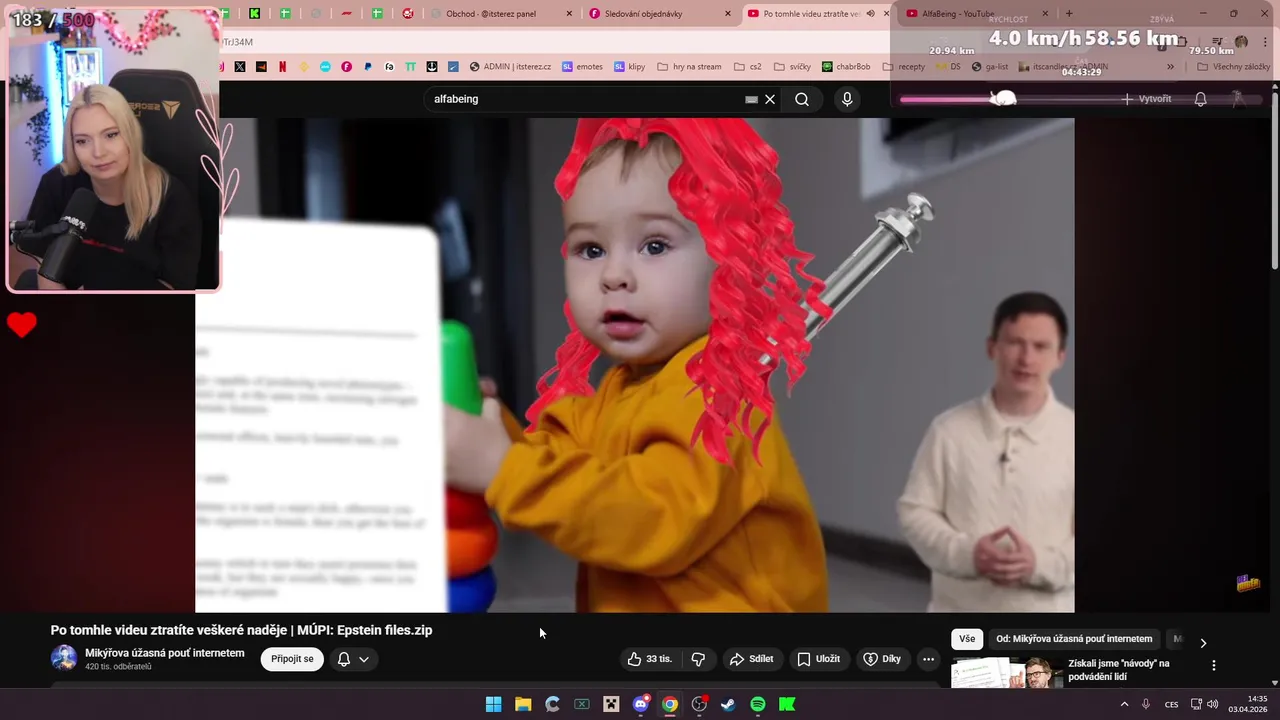This screenshot has width=1280, height=720.
Task: Close the 'Sledování objednávky' tab
Action: [728, 14]
